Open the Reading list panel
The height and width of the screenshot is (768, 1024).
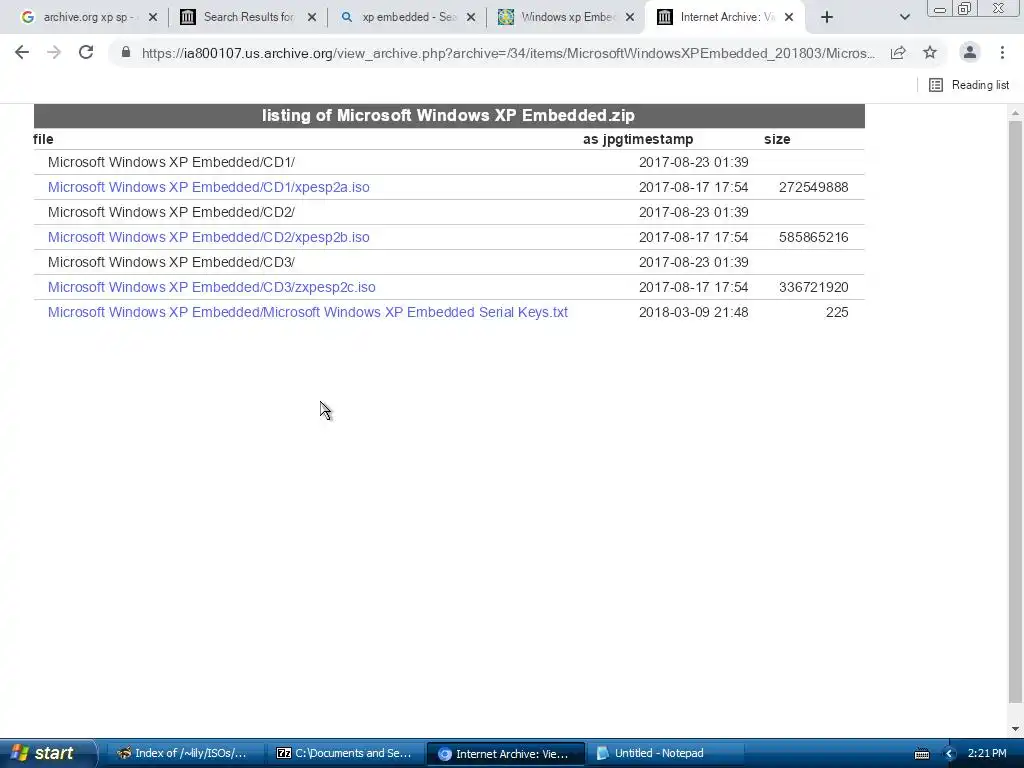pos(969,85)
